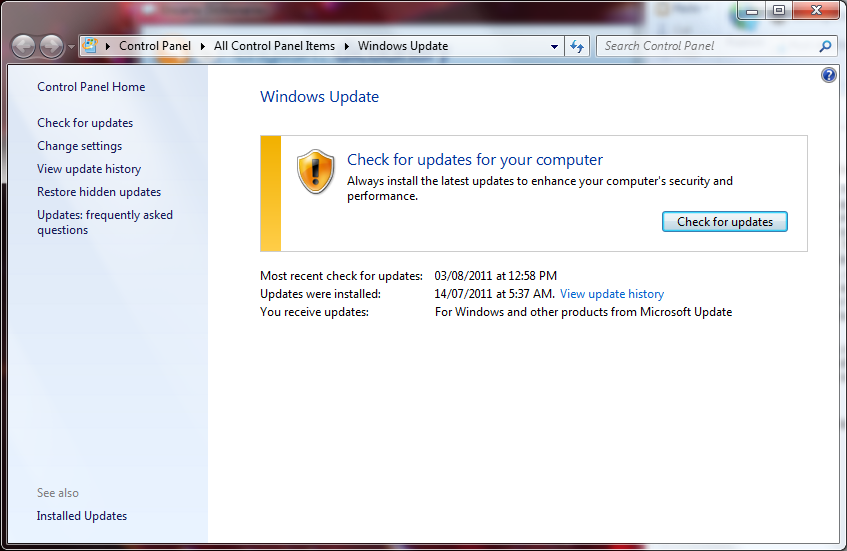Open Restore hidden updates
Screen dimensions: 847x551
click(99, 192)
